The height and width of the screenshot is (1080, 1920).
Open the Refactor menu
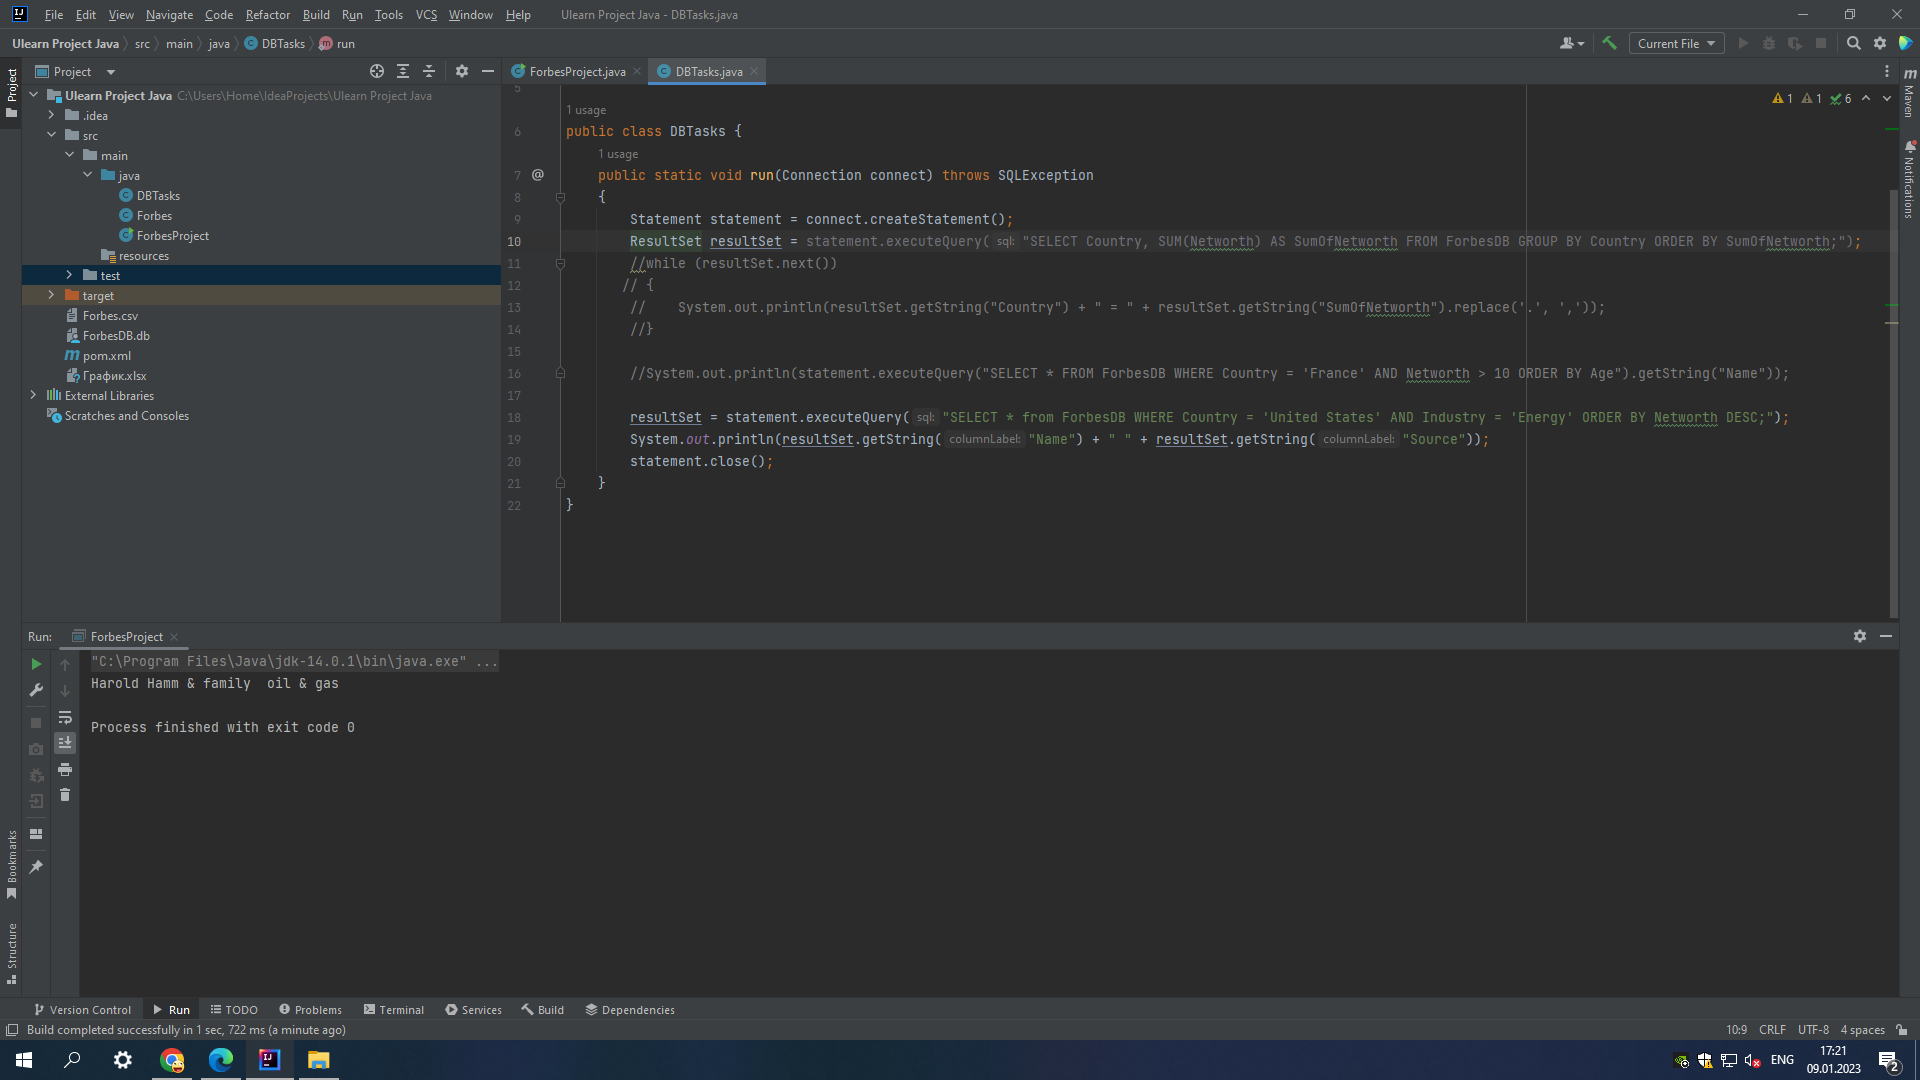coord(267,15)
